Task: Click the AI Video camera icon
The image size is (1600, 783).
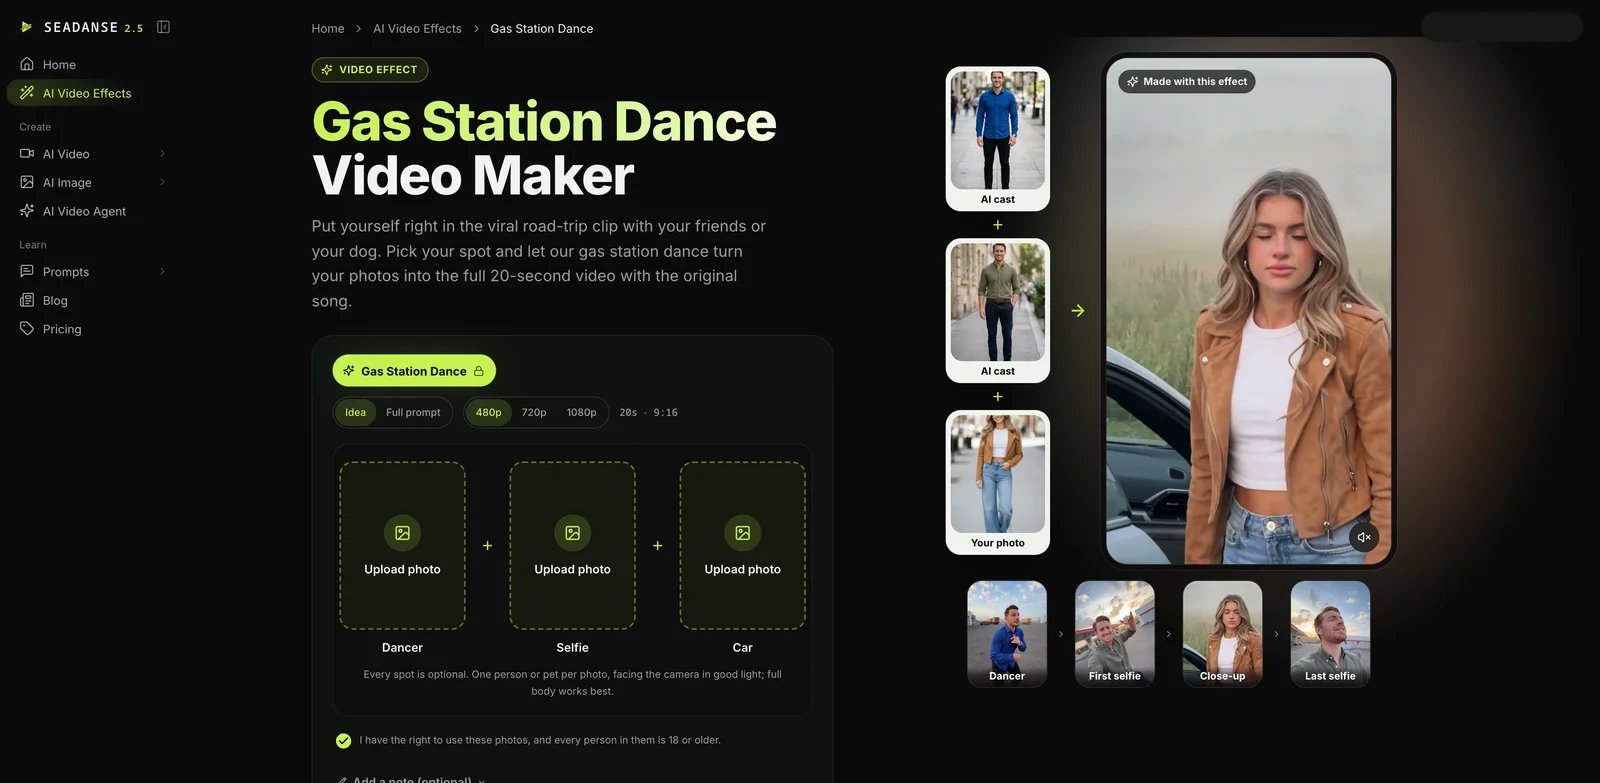Action: click(27, 153)
